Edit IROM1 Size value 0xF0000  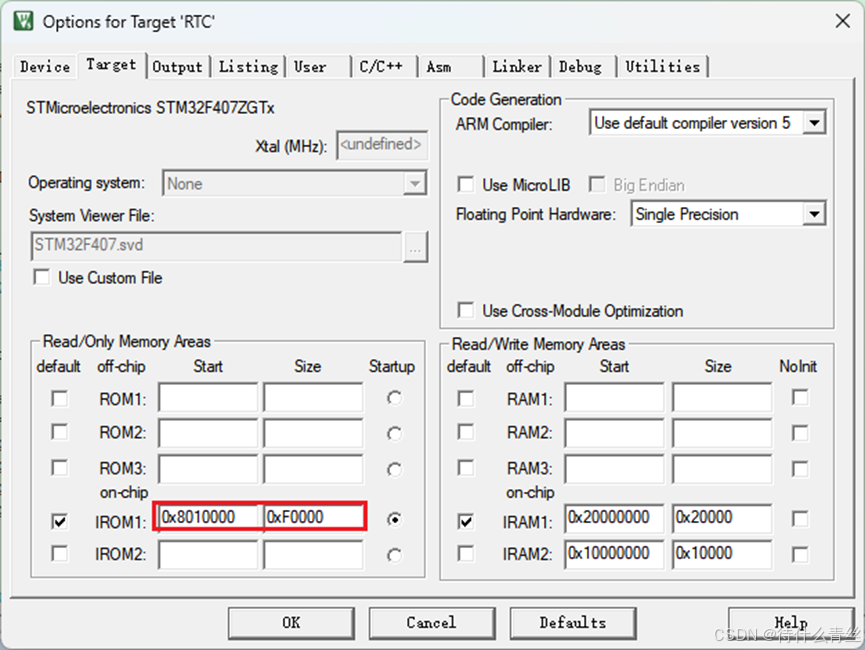coord(313,517)
